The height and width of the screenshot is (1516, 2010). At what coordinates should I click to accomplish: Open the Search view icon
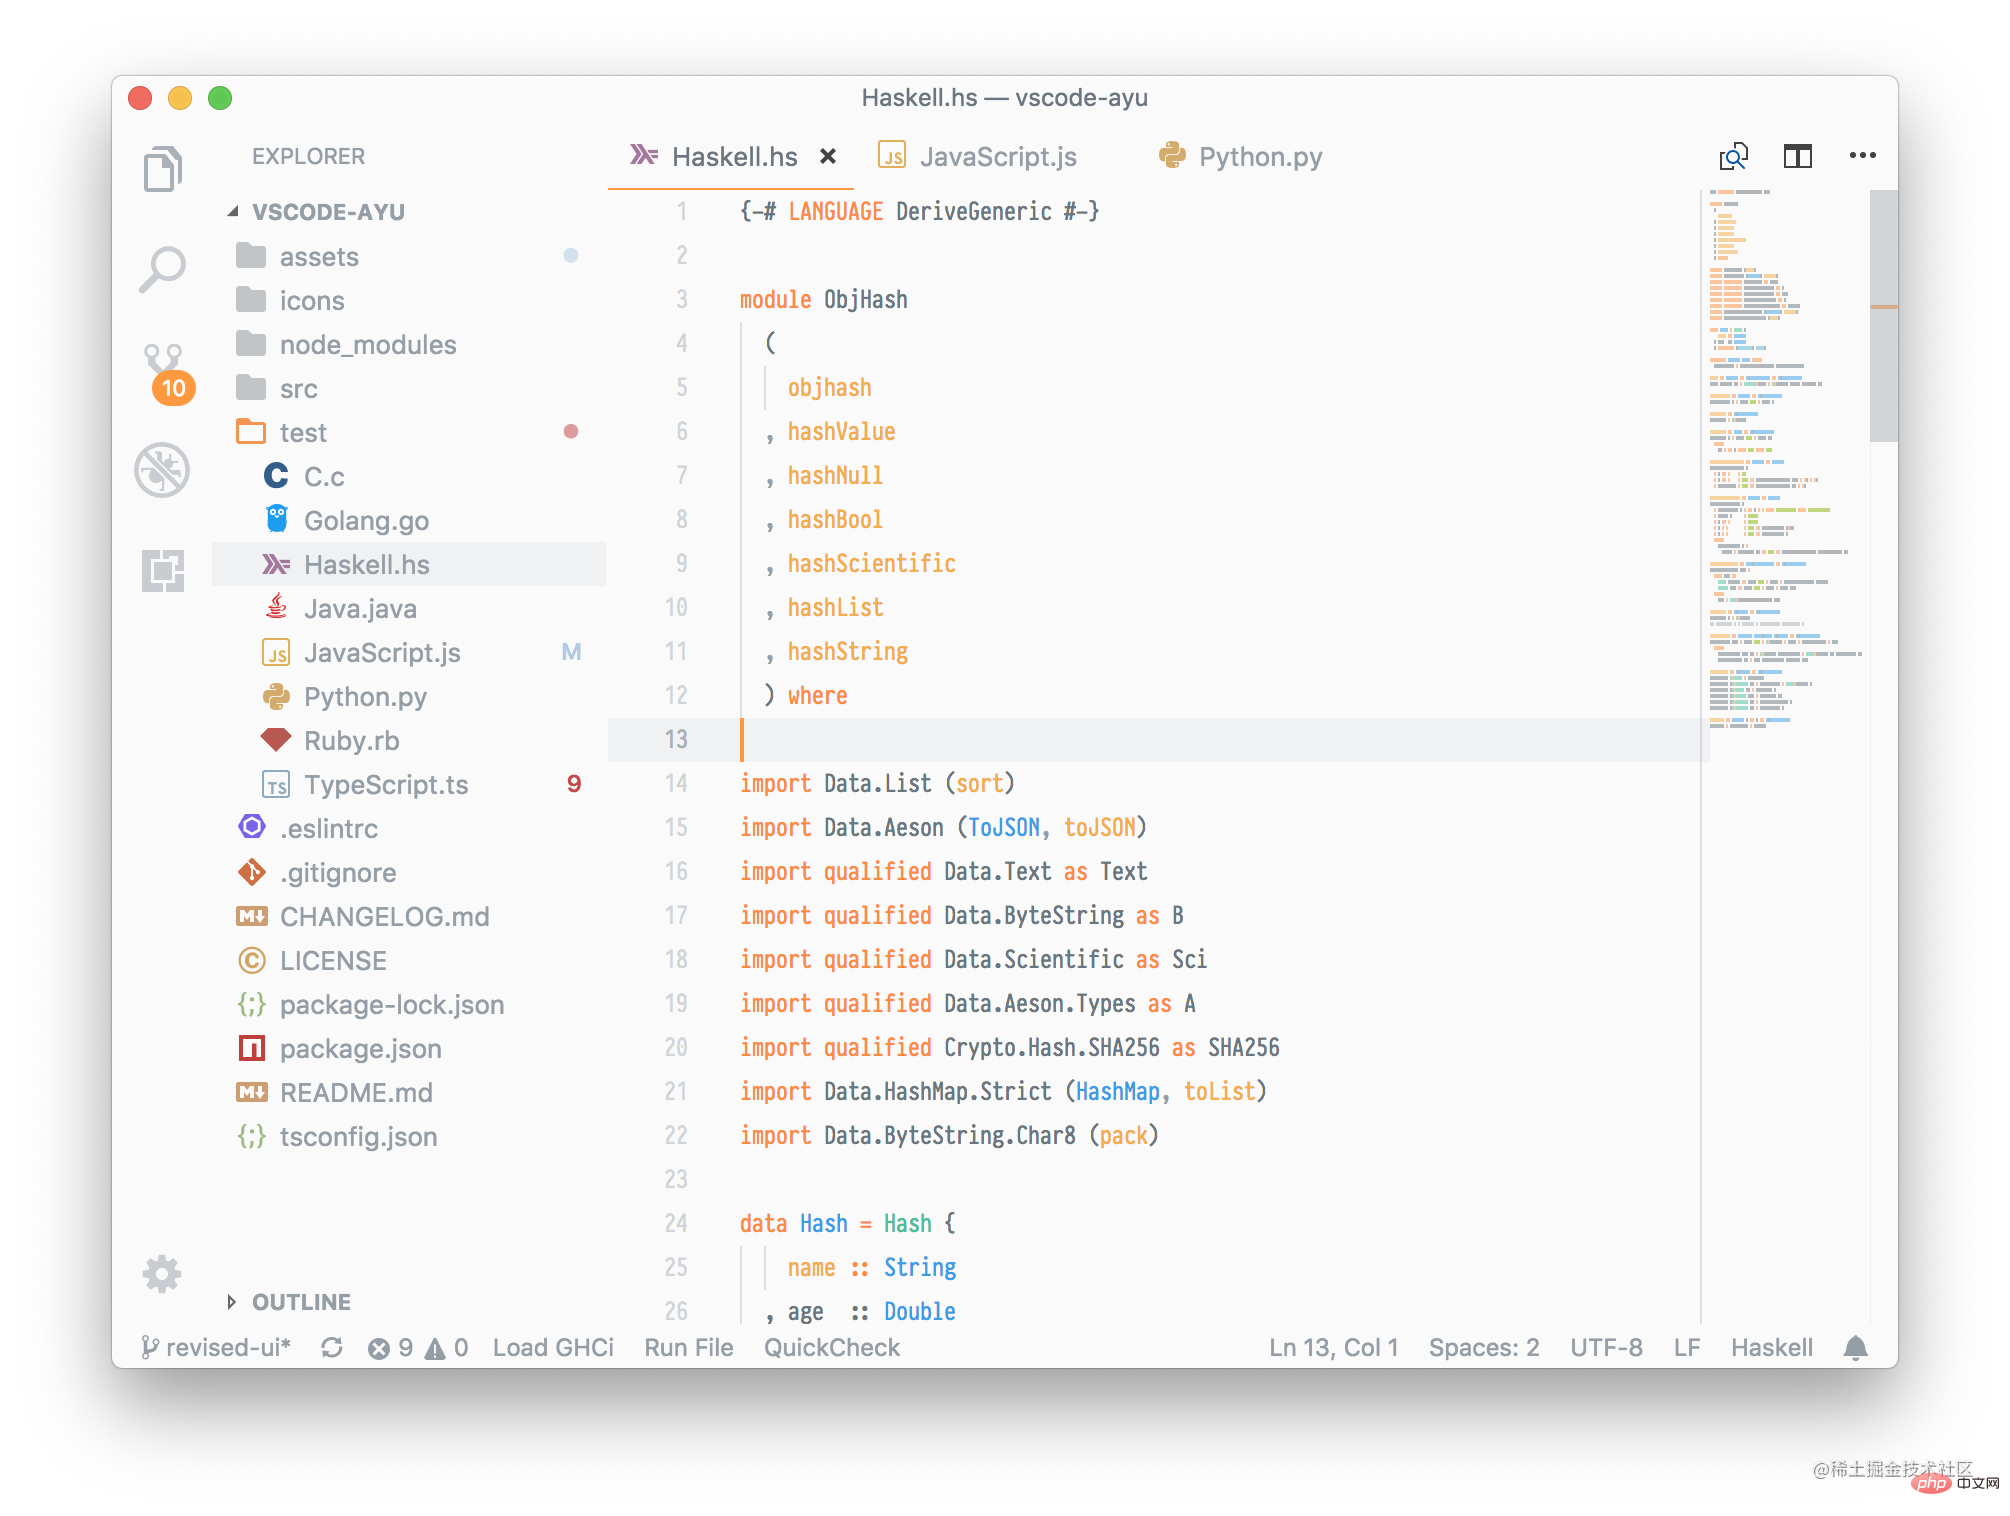[162, 269]
